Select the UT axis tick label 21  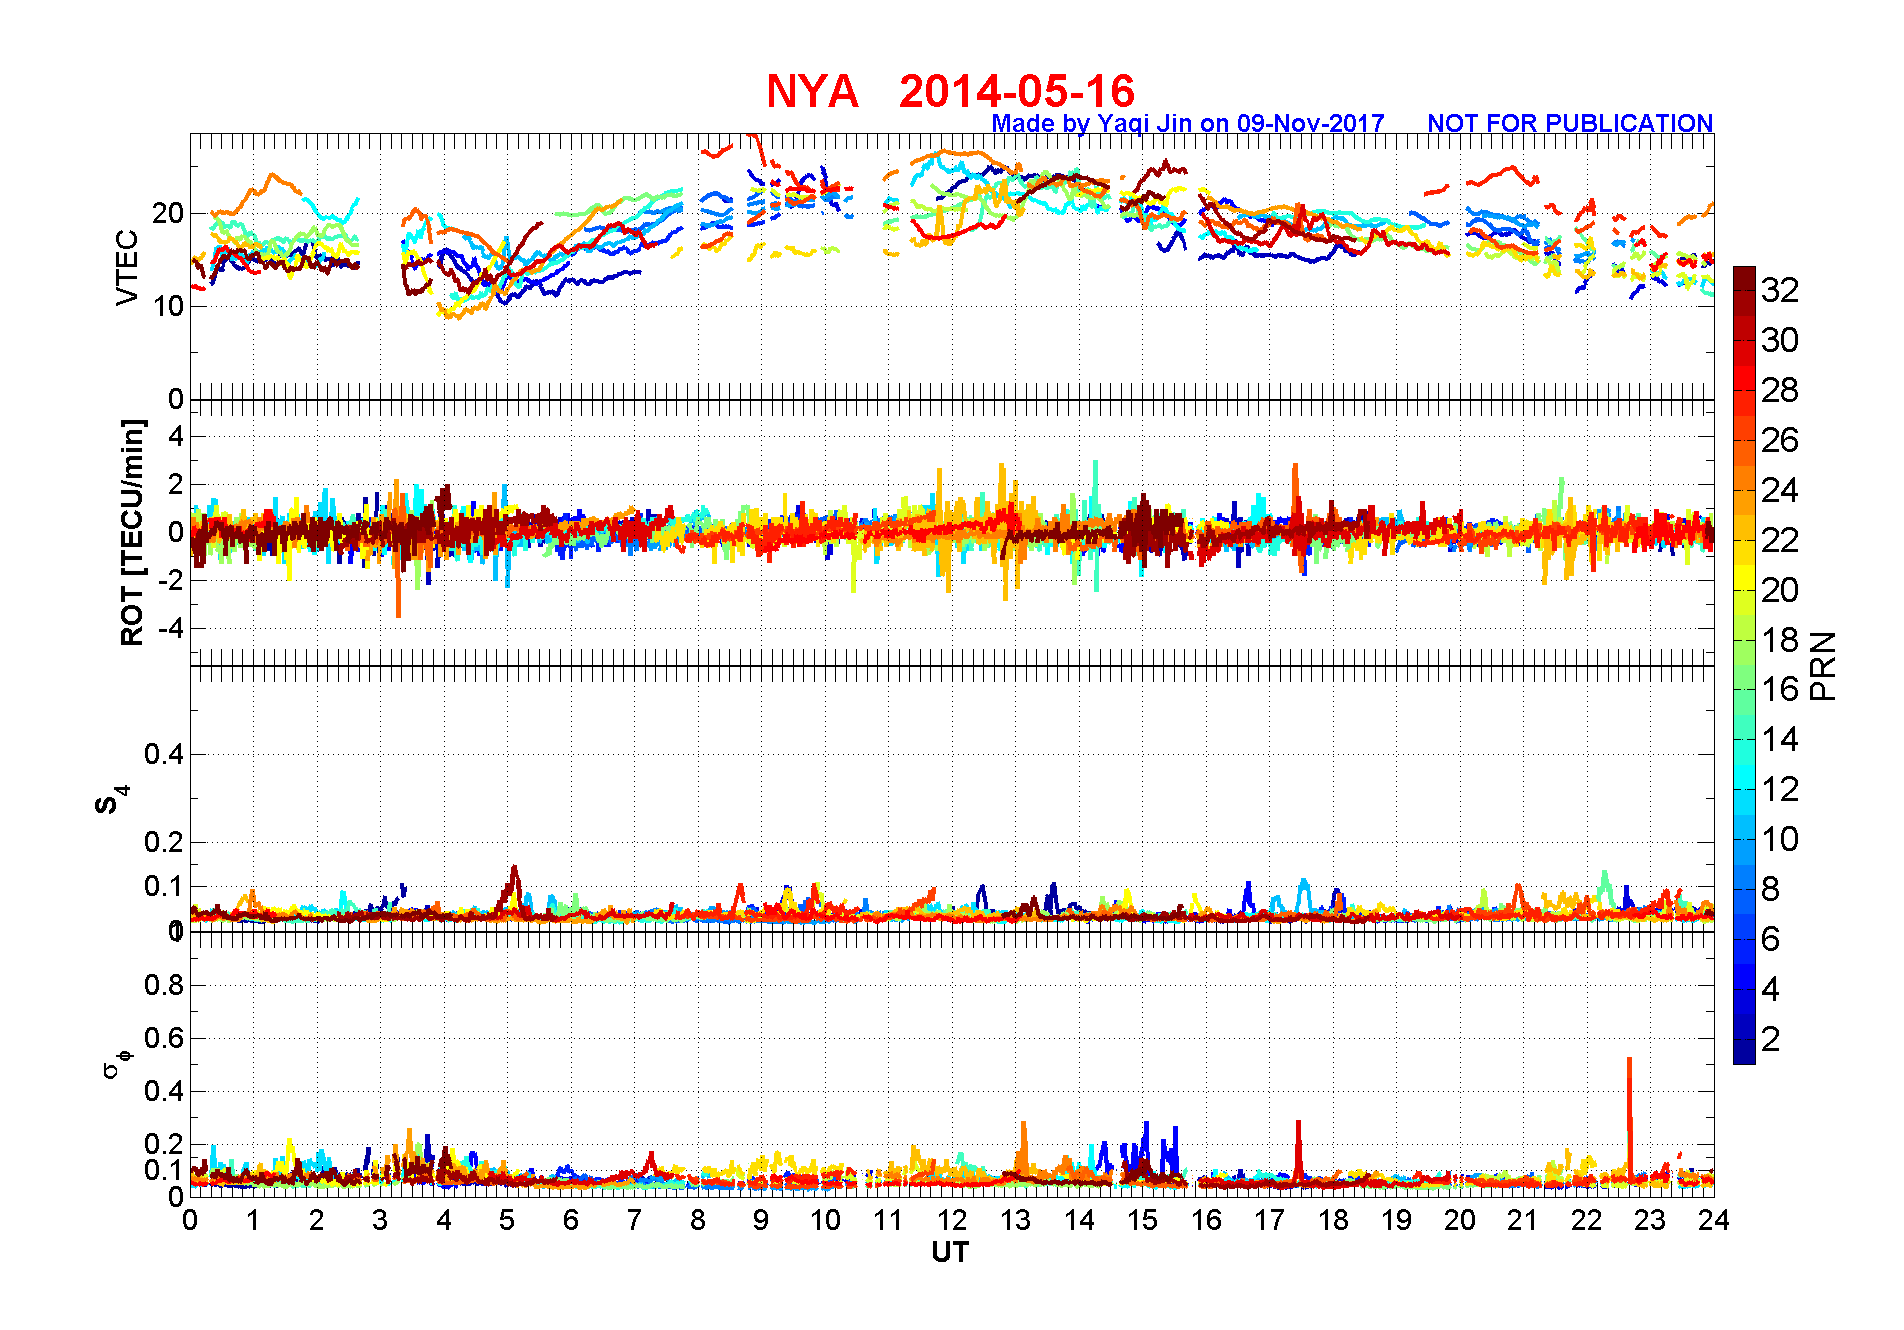(1523, 1220)
